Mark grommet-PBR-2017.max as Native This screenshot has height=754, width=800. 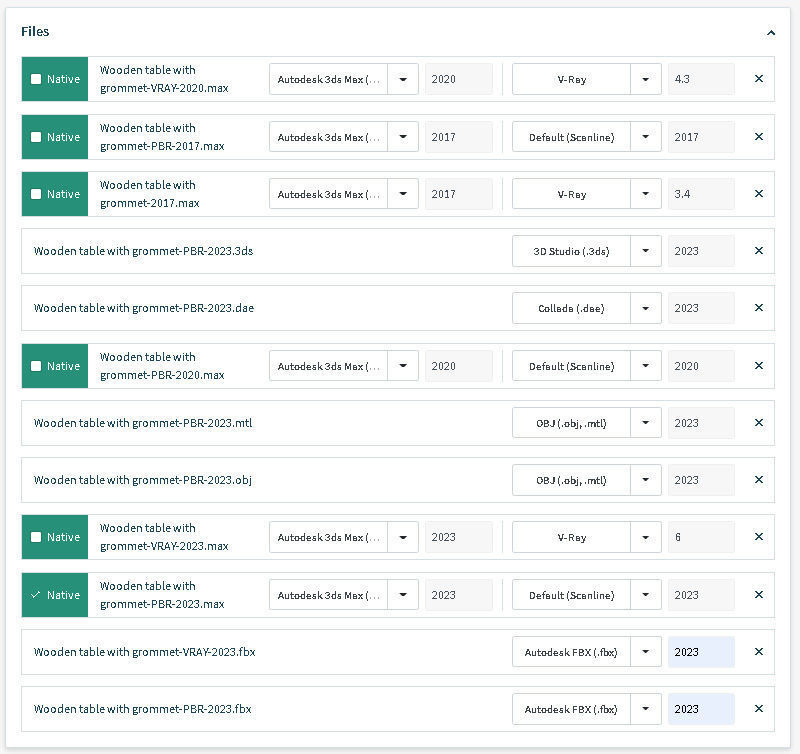pos(36,137)
